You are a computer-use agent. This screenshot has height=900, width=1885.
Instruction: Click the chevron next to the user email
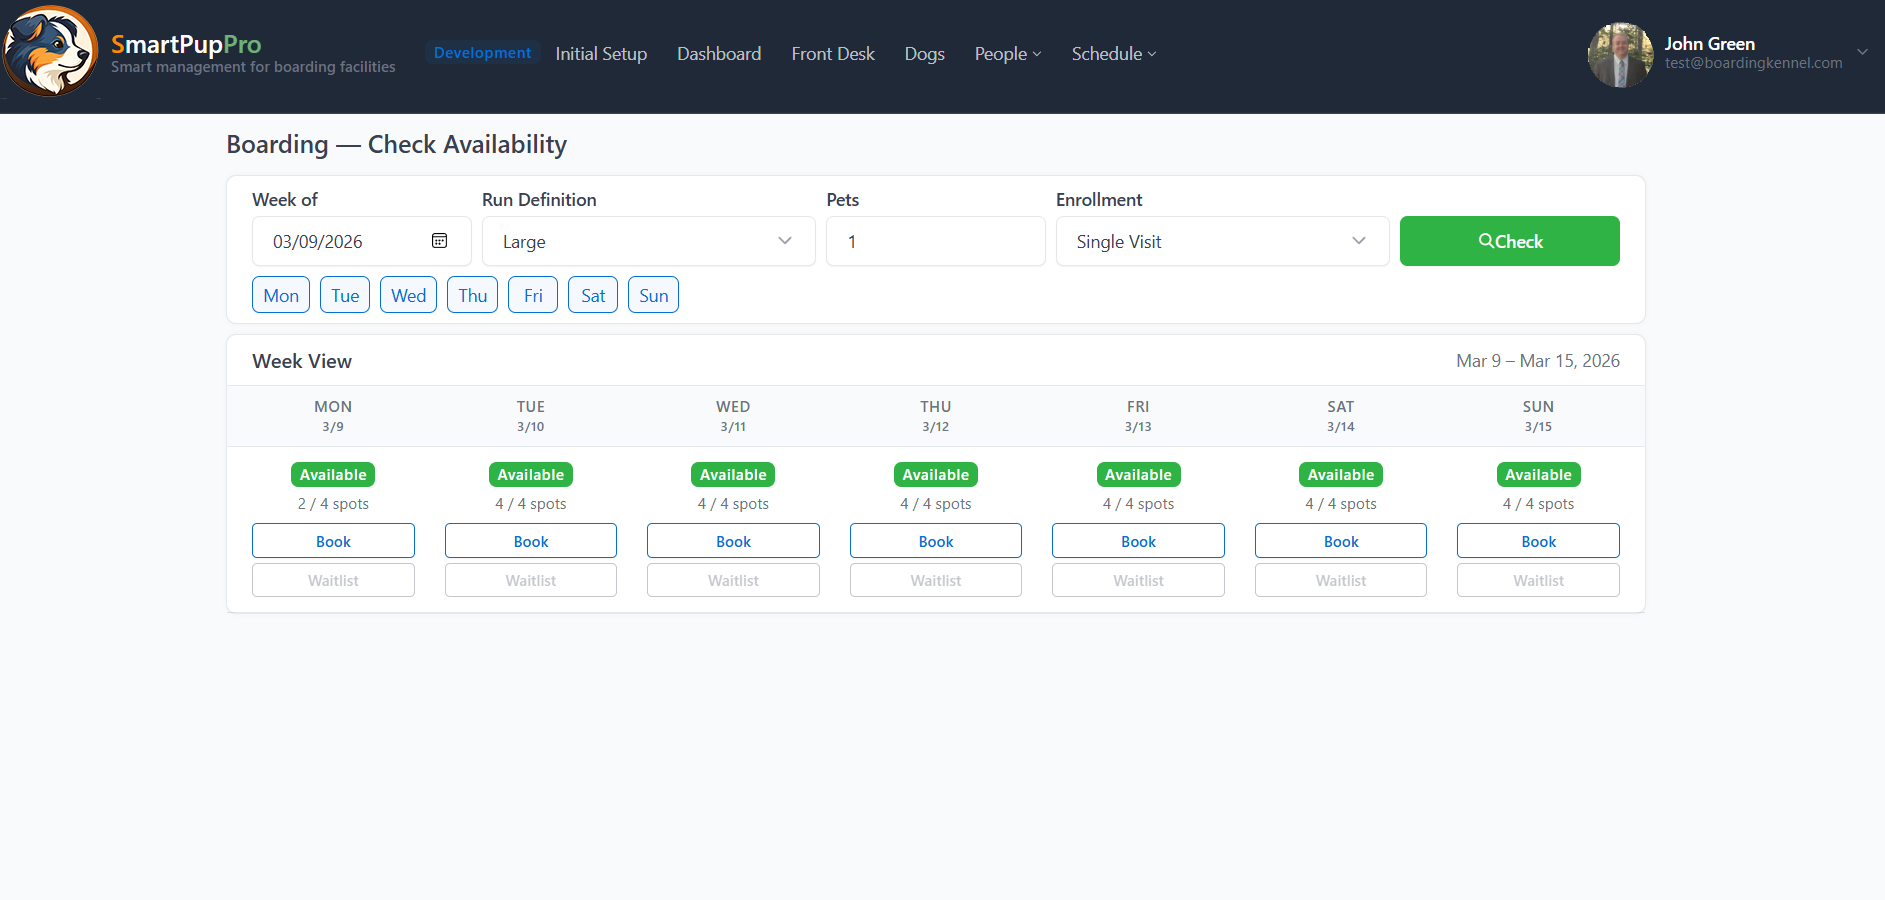pyautogui.click(x=1862, y=52)
